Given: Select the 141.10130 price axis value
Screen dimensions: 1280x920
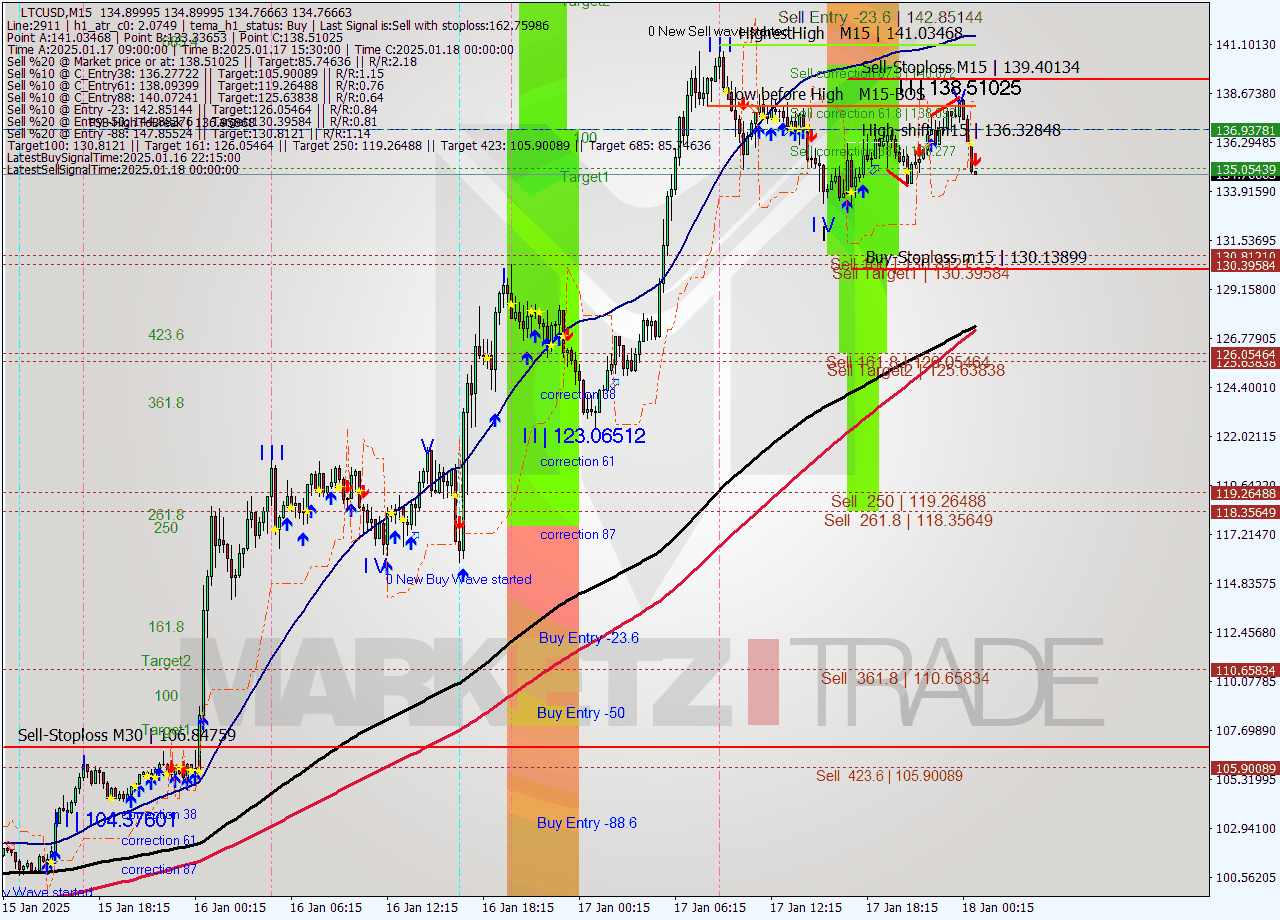Looking at the screenshot, I should [1245, 45].
